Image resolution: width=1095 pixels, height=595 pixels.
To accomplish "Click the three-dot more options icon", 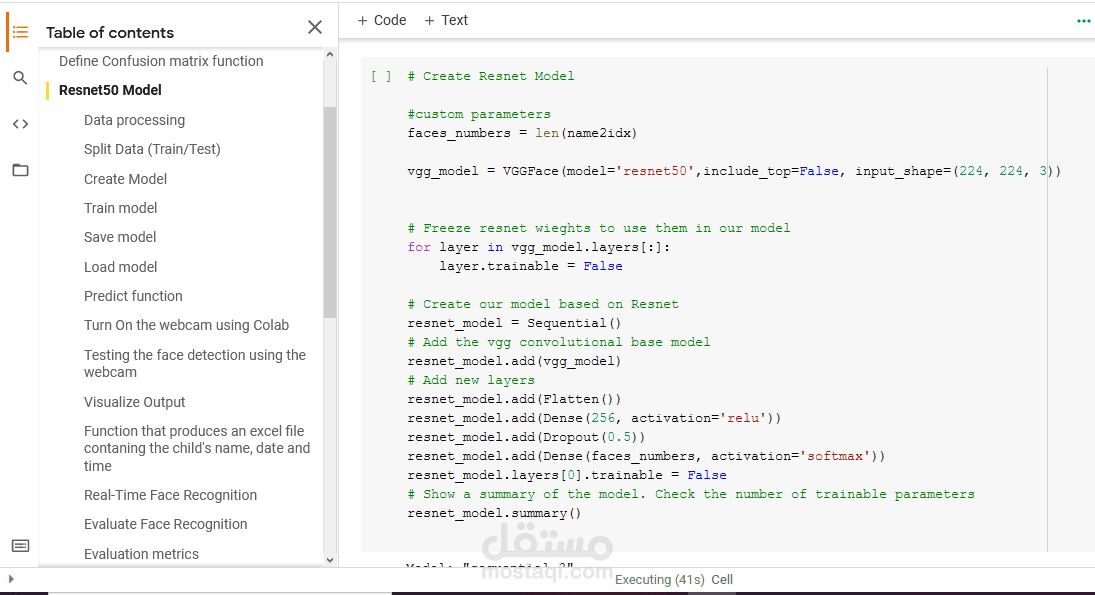I will coord(1083,21).
